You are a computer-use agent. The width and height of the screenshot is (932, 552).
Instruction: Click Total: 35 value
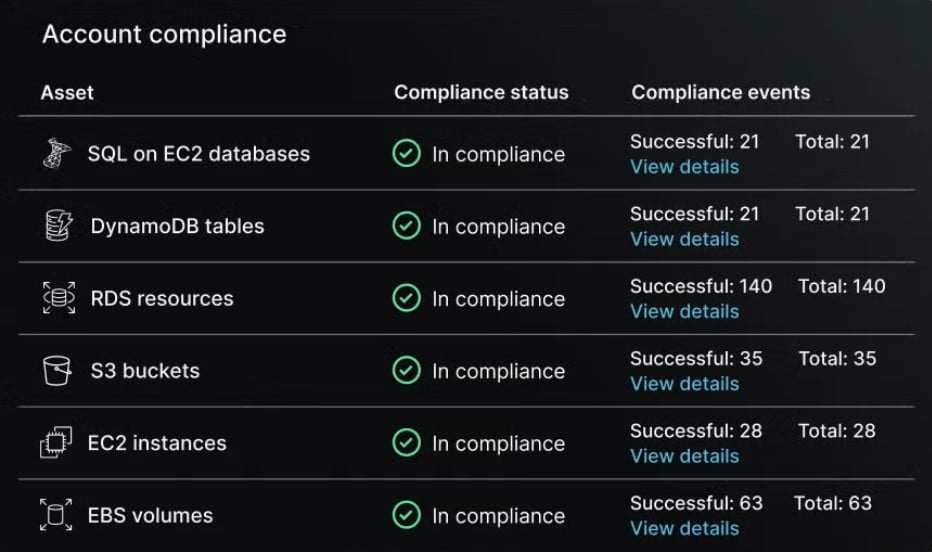[837, 359]
